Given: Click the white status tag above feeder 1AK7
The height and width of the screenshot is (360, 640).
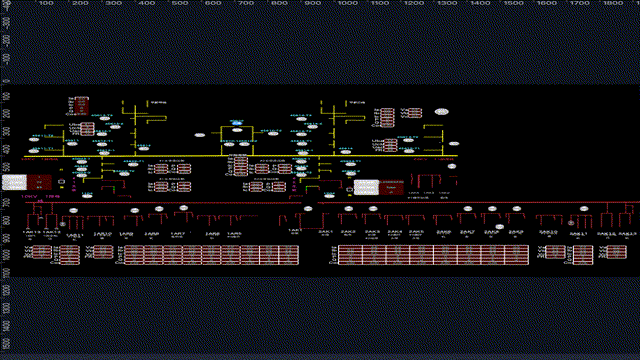Looking at the screenshot, I should pos(184,208).
